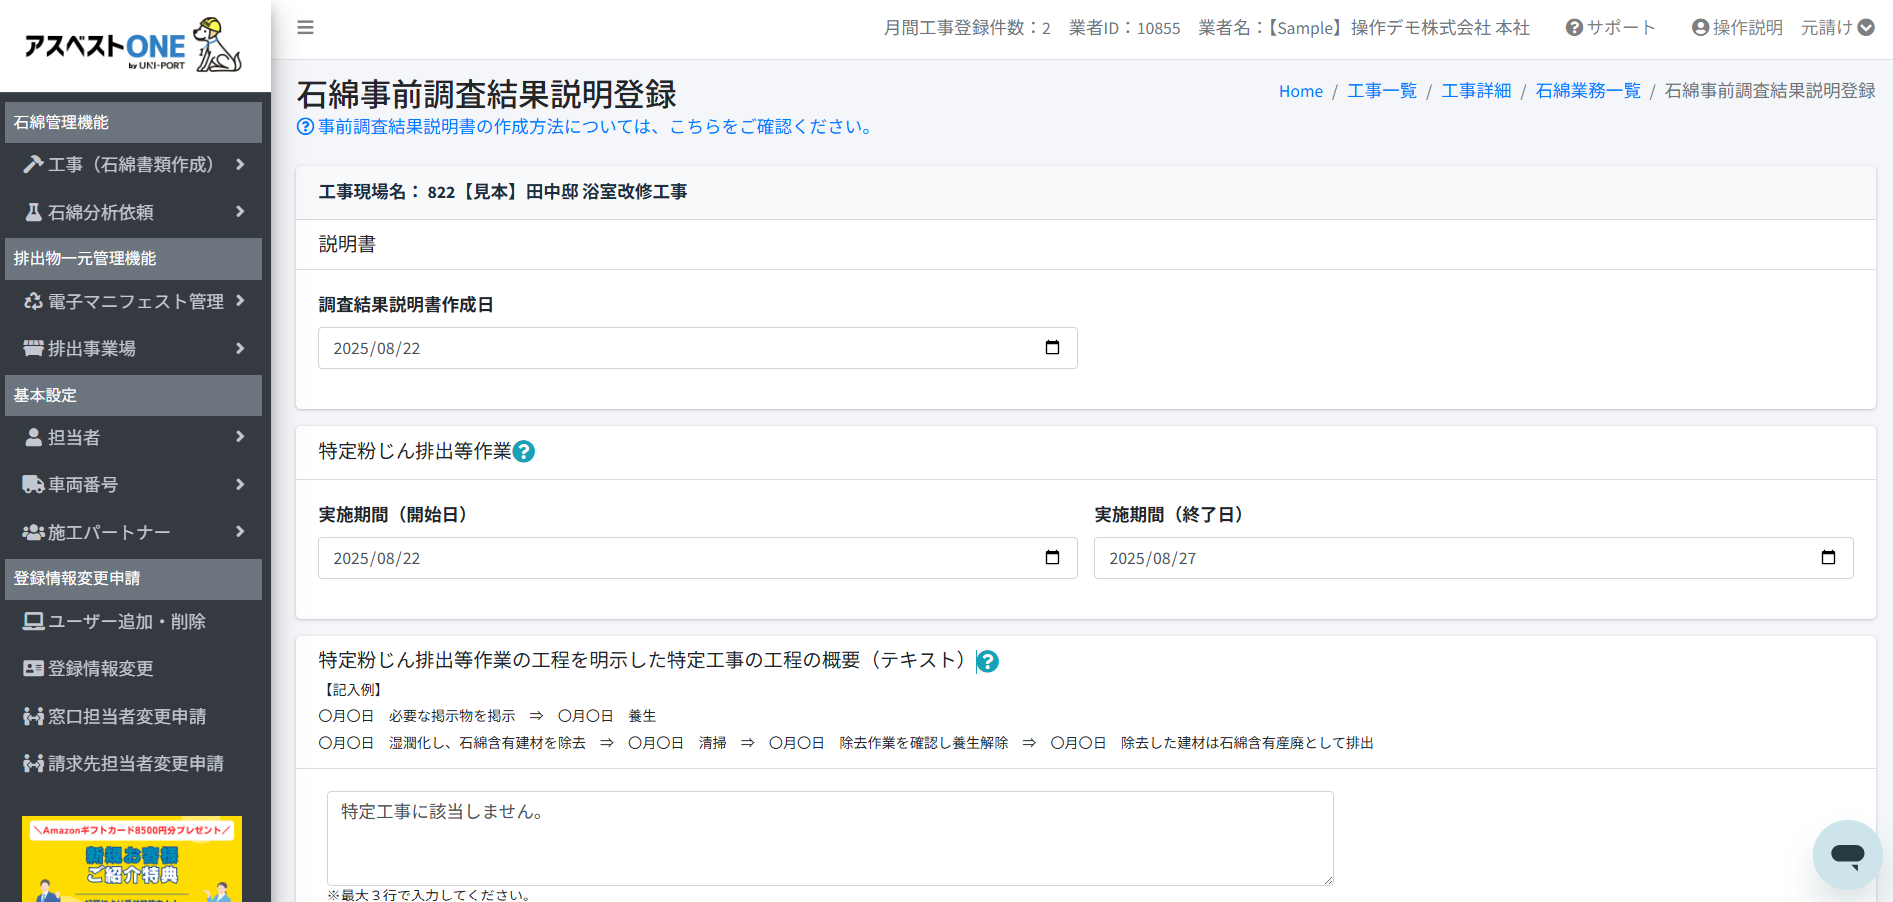The width and height of the screenshot is (1893, 902).
Task: Open 窓口担当者変更申請 in sidebar
Action: click(127, 717)
